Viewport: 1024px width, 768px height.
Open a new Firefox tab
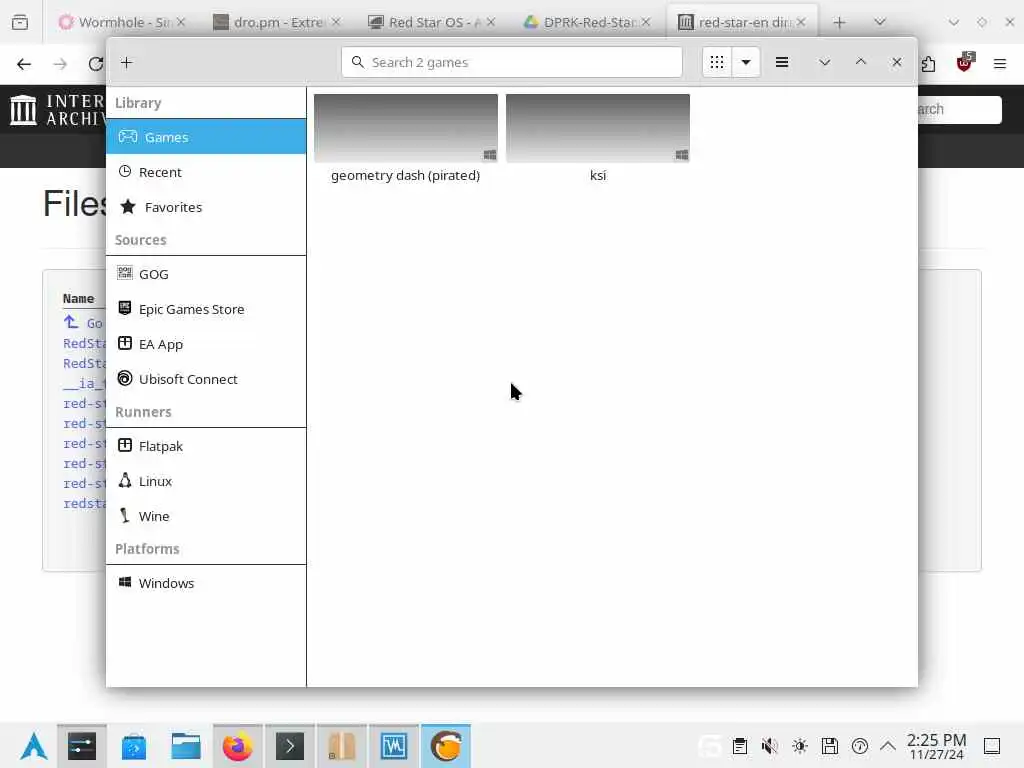click(839, 23)
